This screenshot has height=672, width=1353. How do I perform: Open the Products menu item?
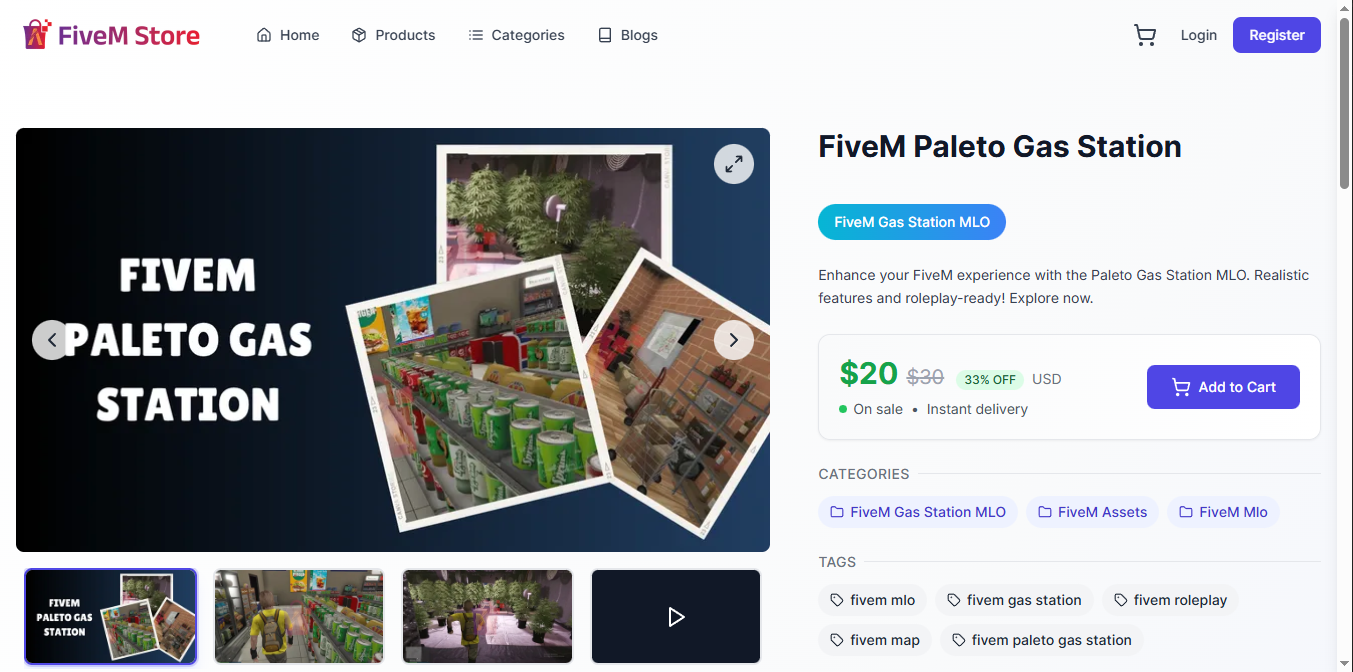click(393, 35)
